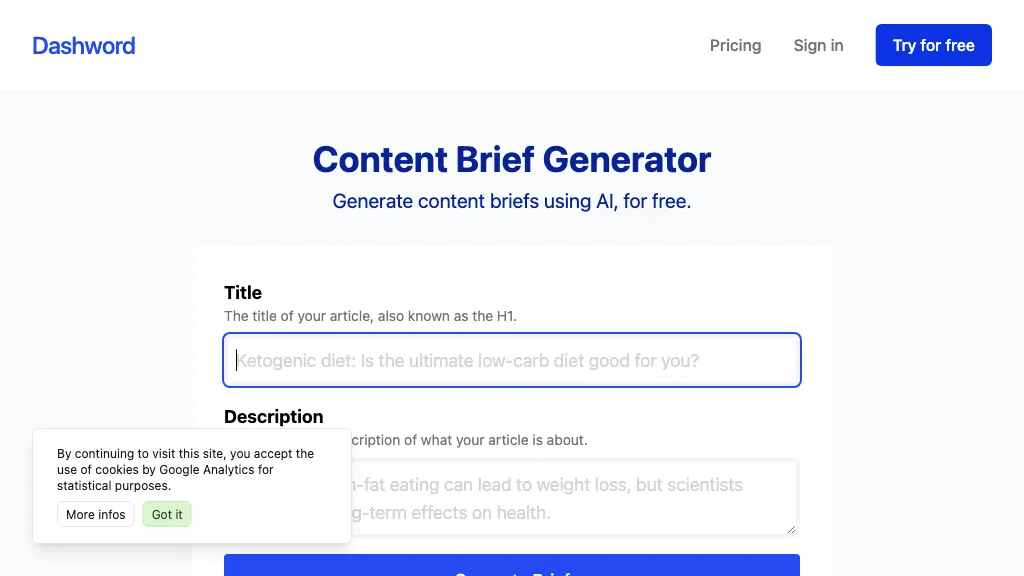Focus the Title input field
Image resolution: width=1024 pixels, height=576 pixels.
pyautogui.click(x=512, y=360)
